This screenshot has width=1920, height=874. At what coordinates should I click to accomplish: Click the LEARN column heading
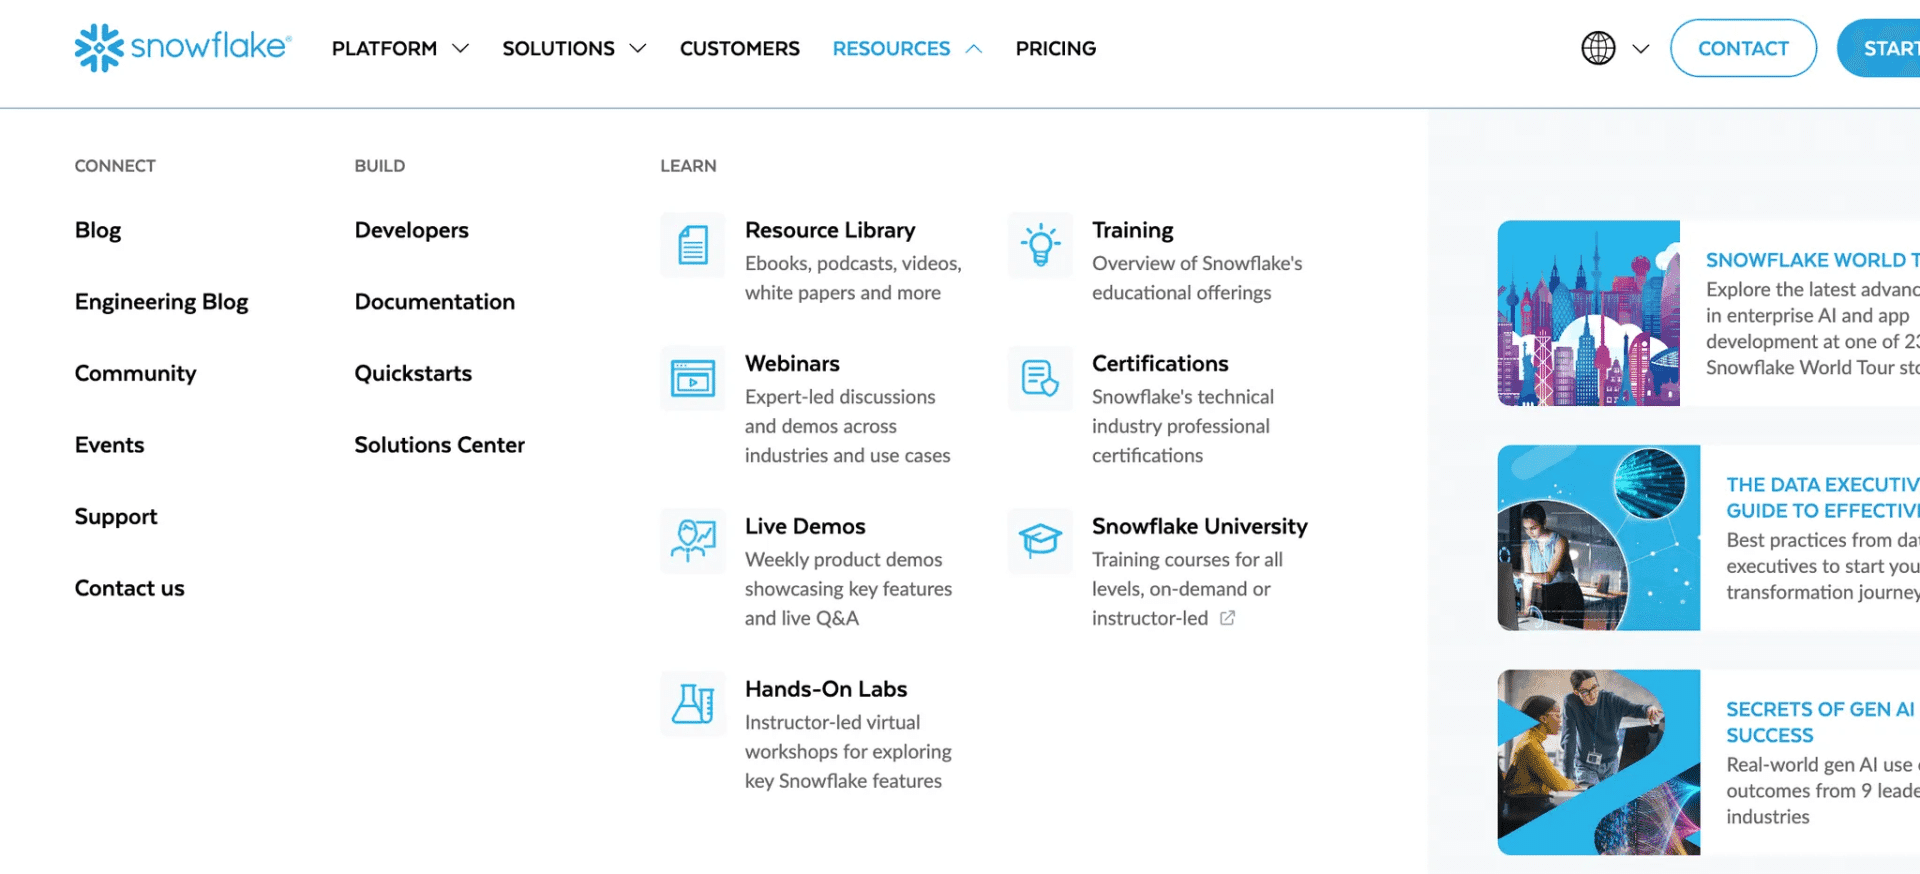pyautogui.click(x=688, y=166)
